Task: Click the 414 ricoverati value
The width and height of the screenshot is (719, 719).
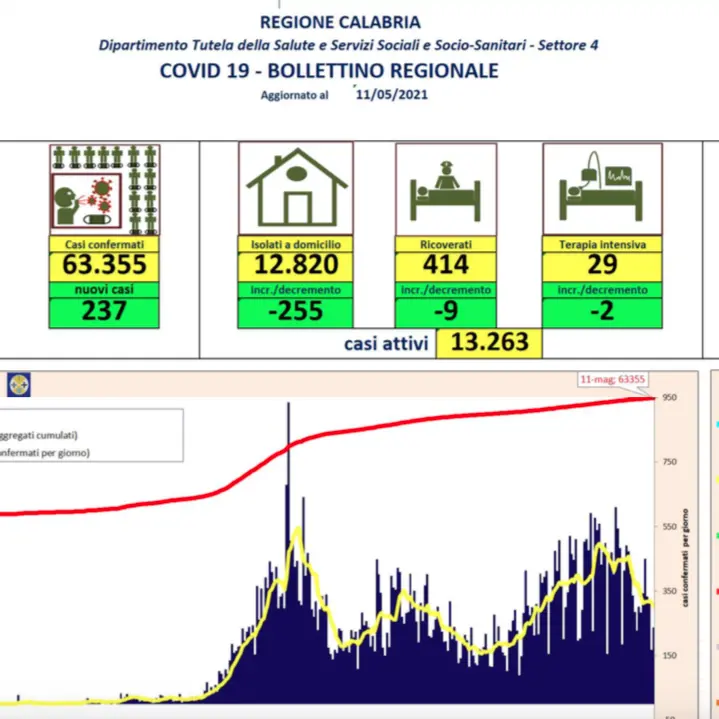Action: point(444,264)
